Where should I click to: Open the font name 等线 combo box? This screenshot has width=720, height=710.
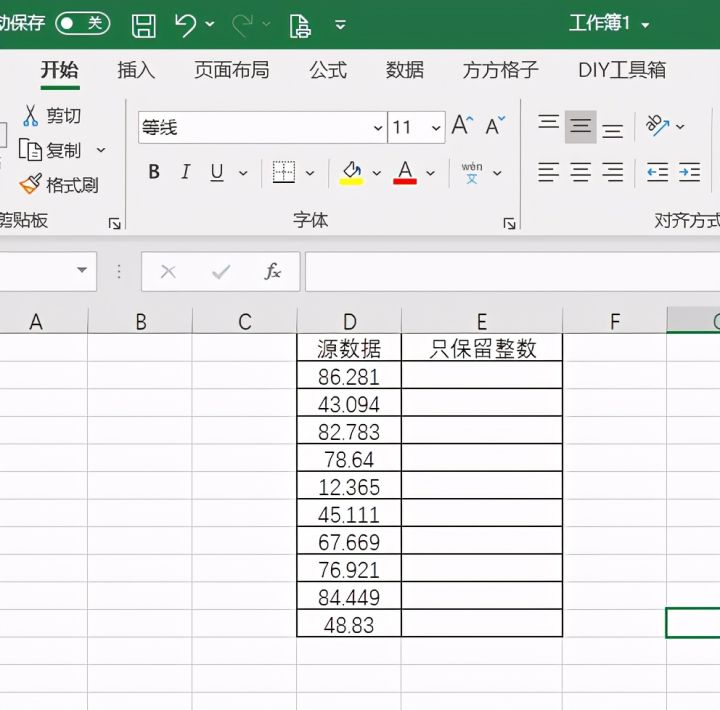(262, 127)
